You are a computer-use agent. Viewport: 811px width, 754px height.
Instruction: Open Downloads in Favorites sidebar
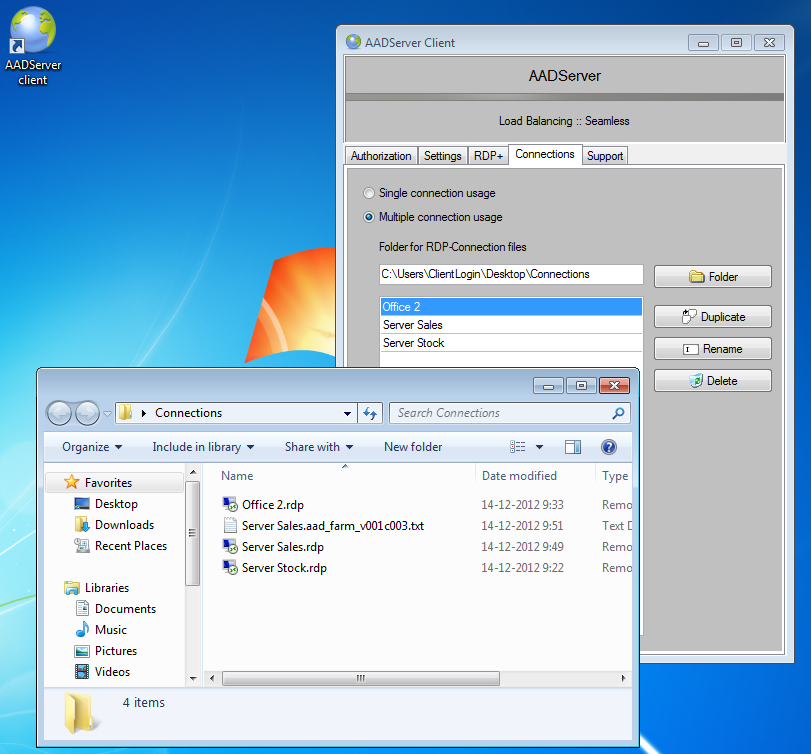(x=123, y=525)
